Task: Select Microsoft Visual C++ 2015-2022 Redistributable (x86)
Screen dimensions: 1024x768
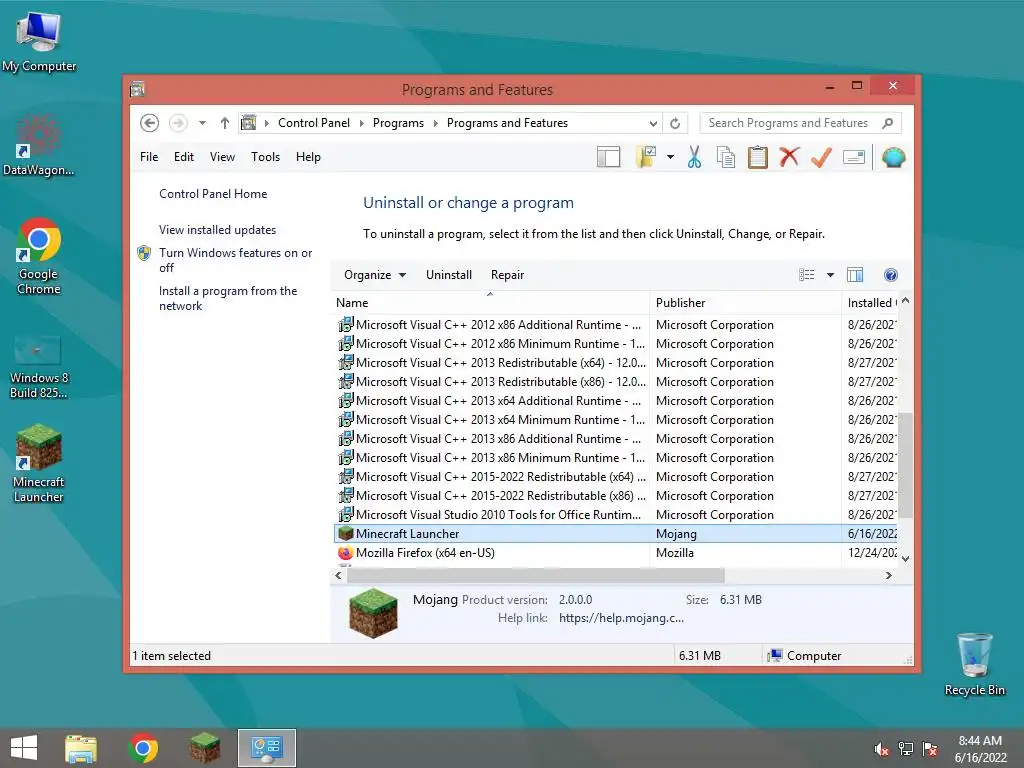Action: [616, 496]
